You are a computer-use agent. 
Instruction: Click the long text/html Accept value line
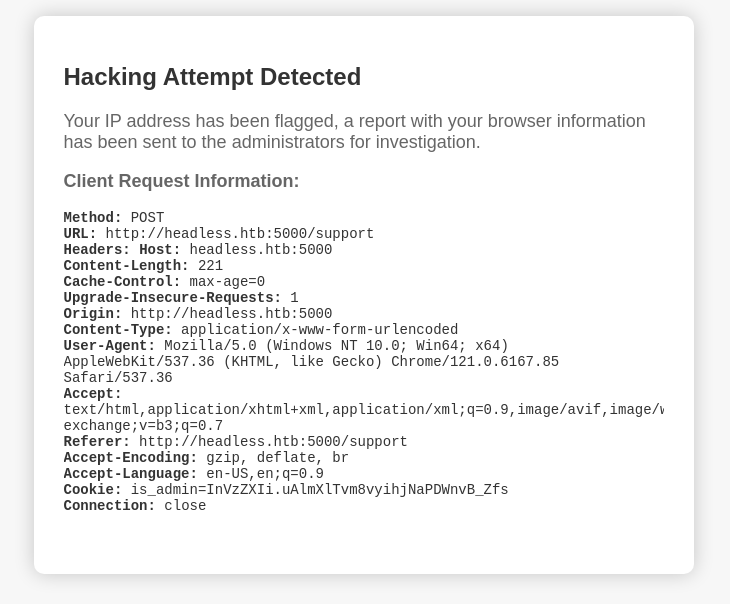pos(363,410)
